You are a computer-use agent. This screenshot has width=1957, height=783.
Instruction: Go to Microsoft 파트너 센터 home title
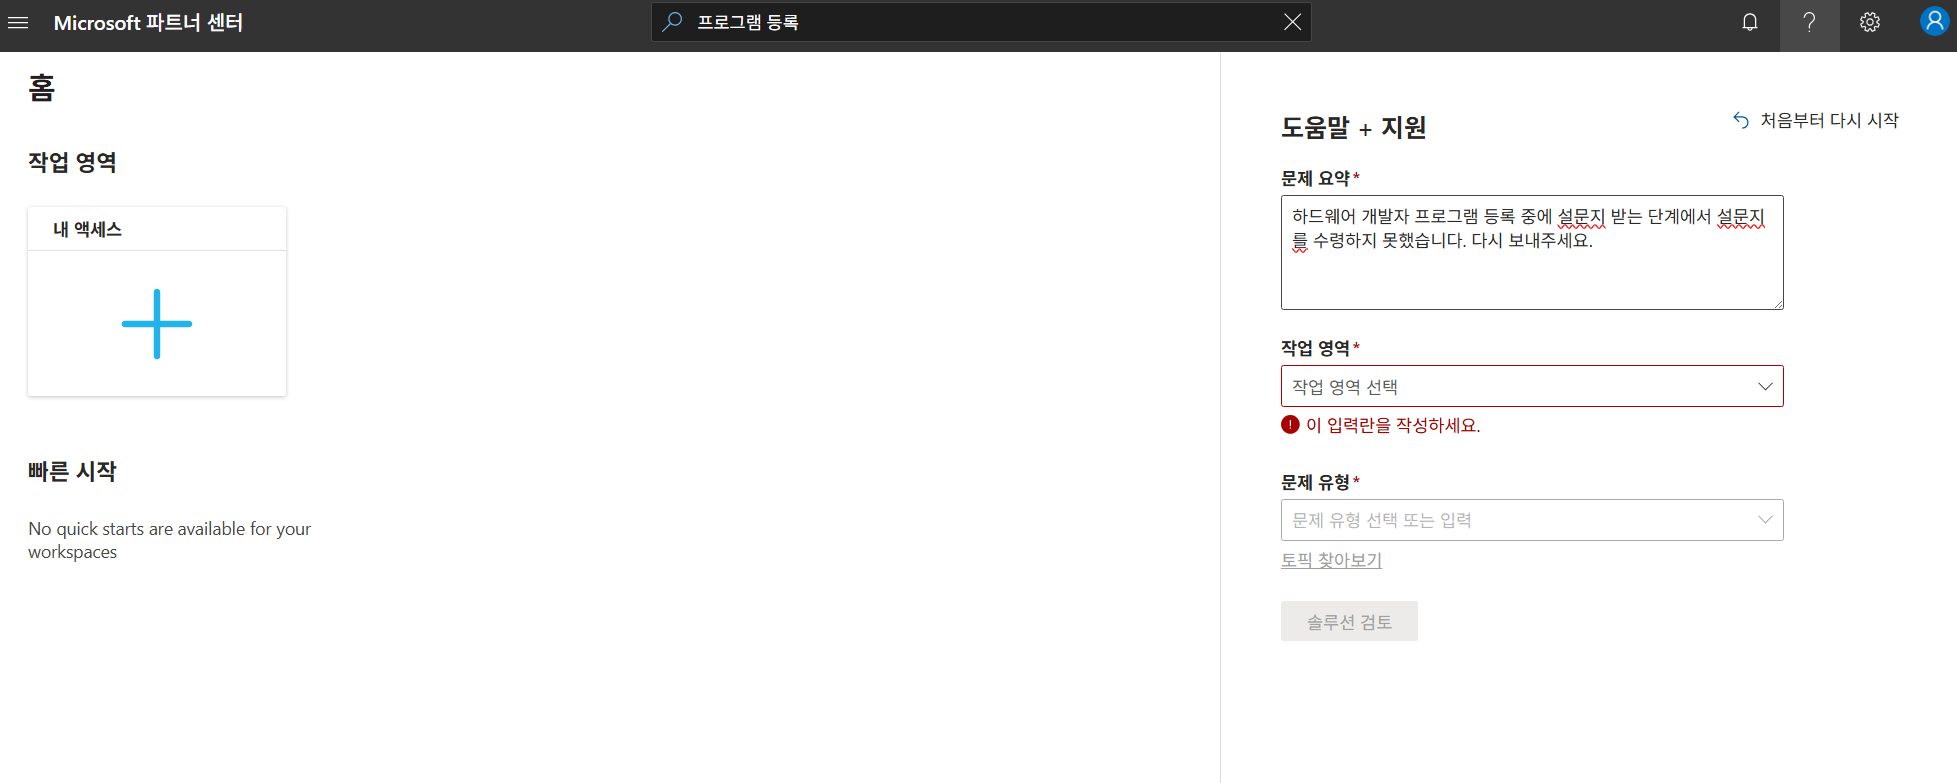(148, 23)
